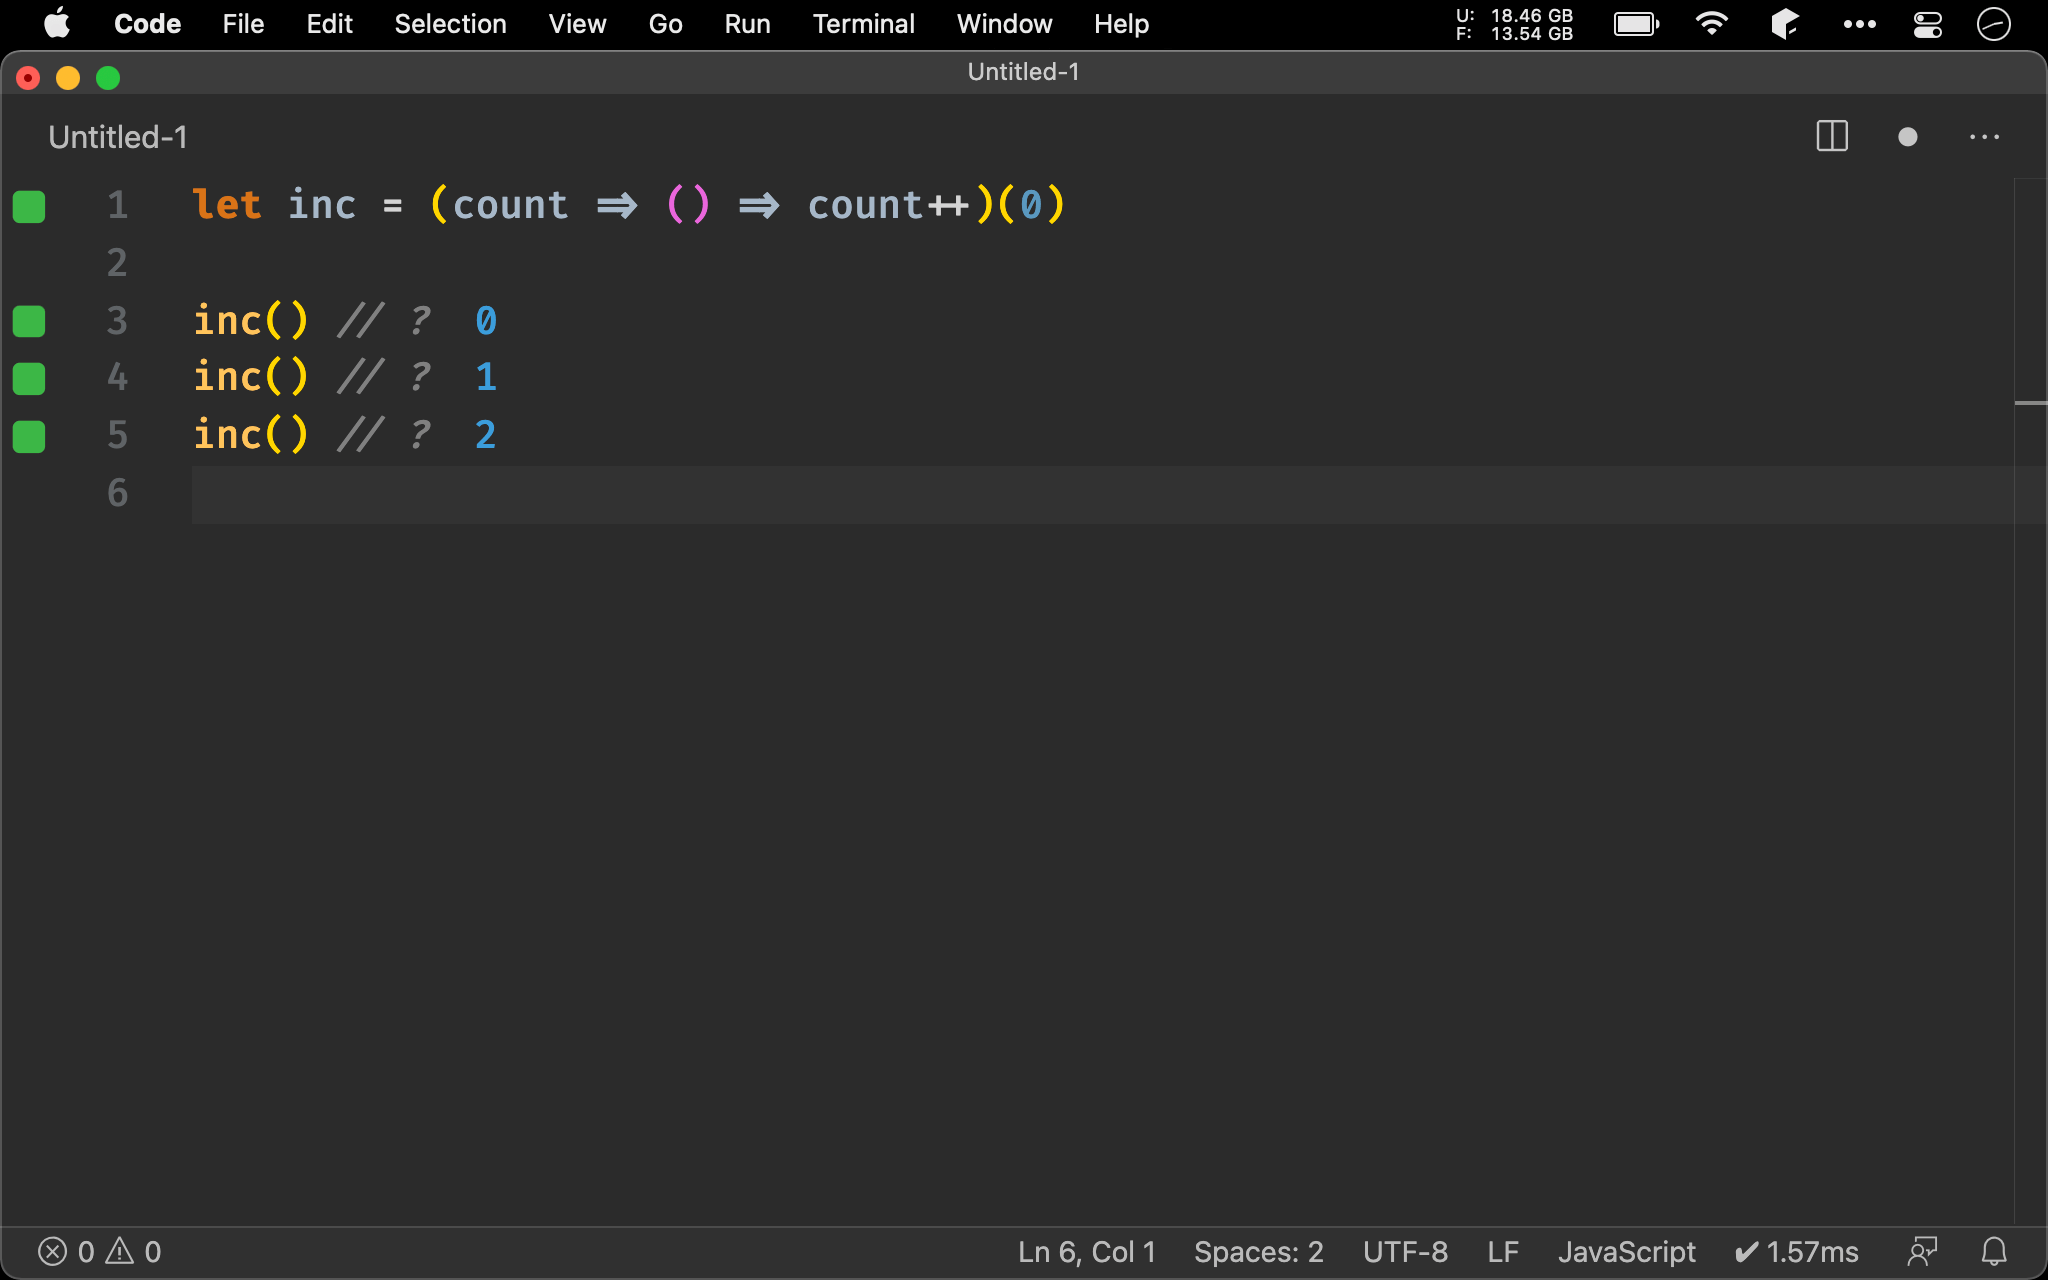Enable the green breakpoint on line 3
The width and height of the screenshot is (2048, 1280).
(28, 319)
